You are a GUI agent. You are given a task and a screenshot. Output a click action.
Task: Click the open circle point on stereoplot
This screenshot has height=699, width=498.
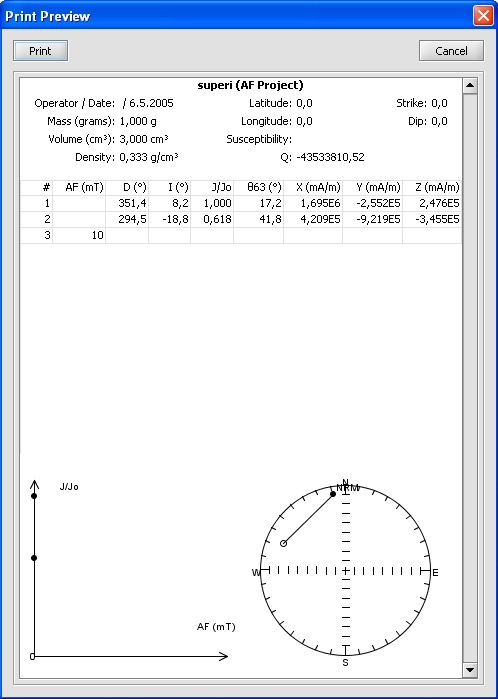[x=283, y=543]
